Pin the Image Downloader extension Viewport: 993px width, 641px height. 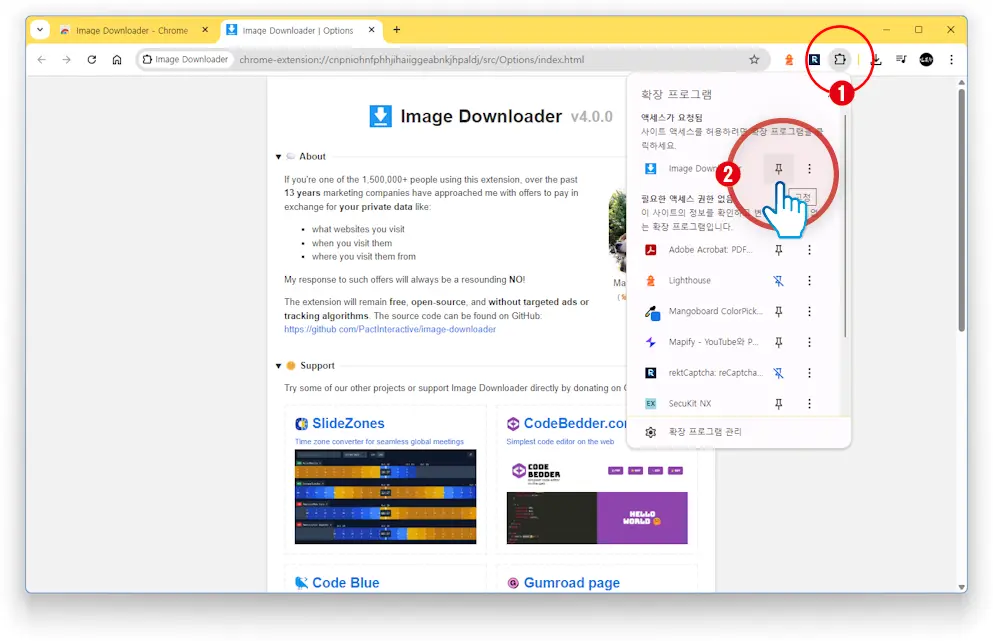click(778, 168)
